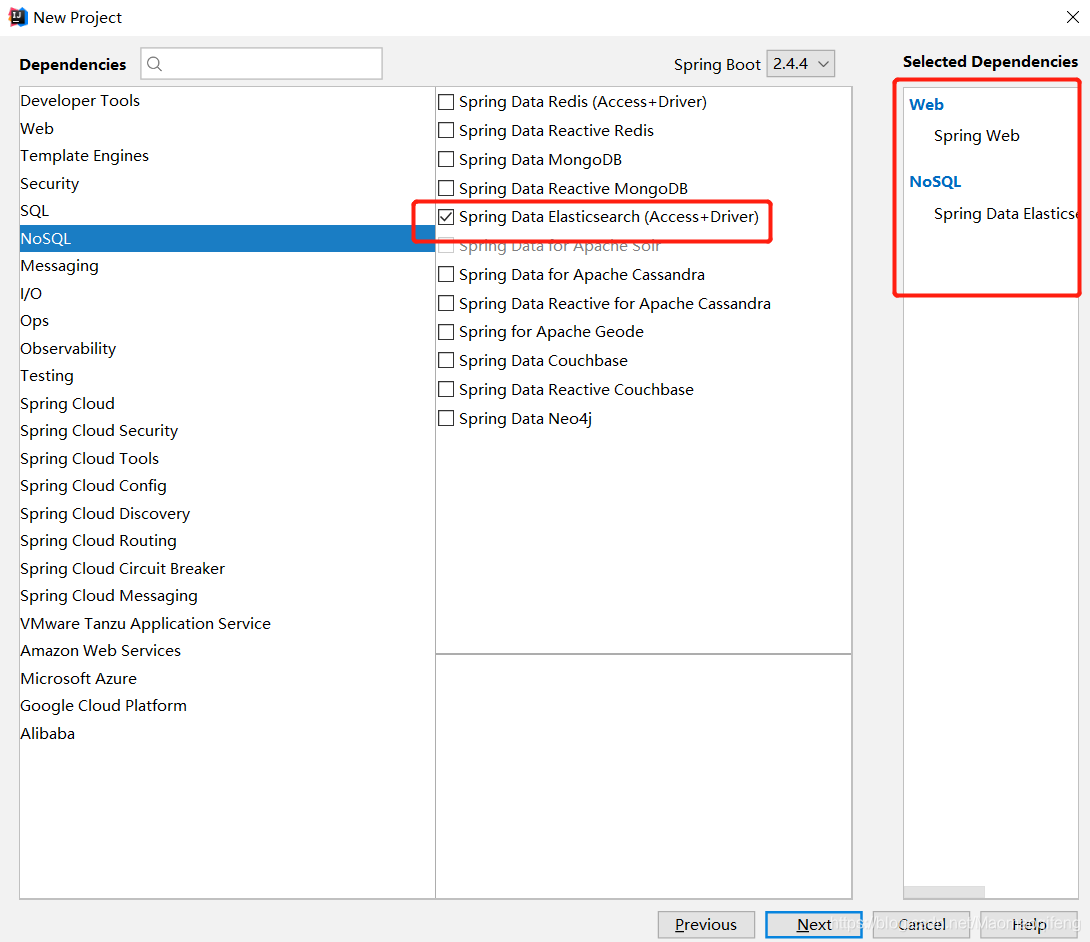Select Spring Data Elasticsearch in Selected Dependencies

(x=1005, y=213)
